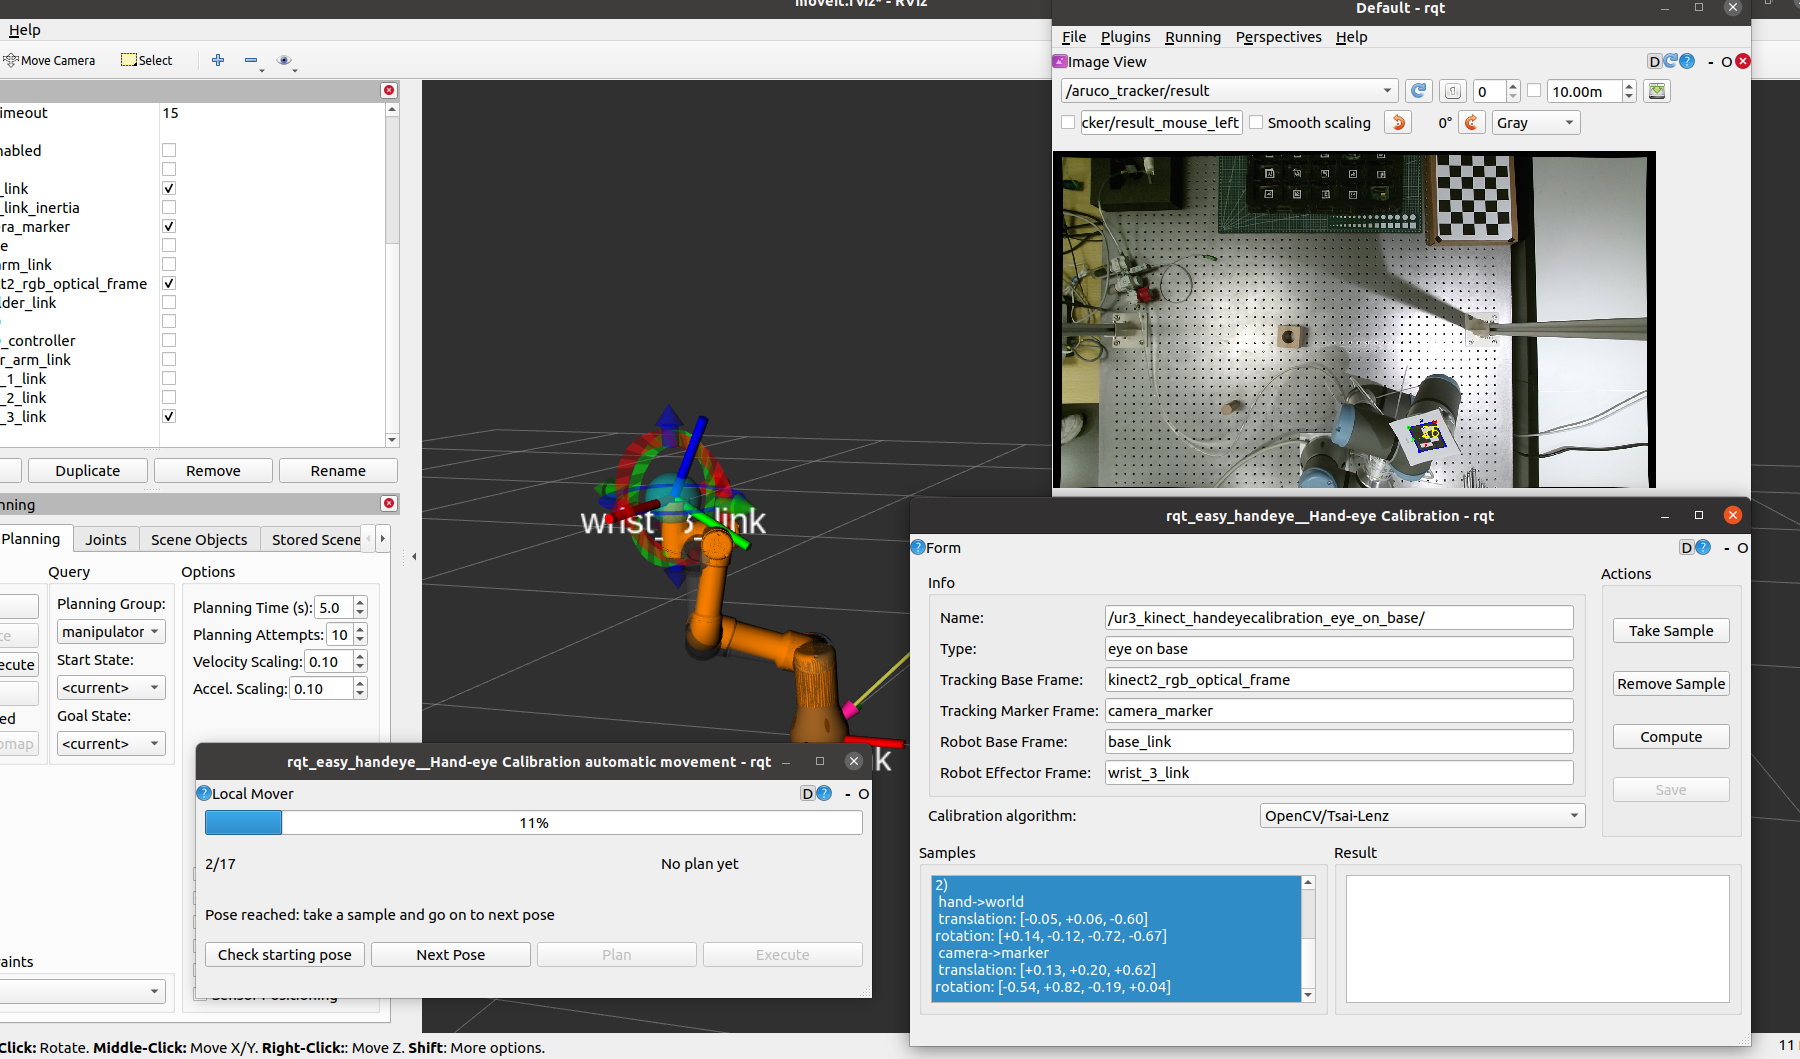Viewport: 1800px width, 1059px height.
Task: Refresh the topic list in Image View
Action: 1418,91
